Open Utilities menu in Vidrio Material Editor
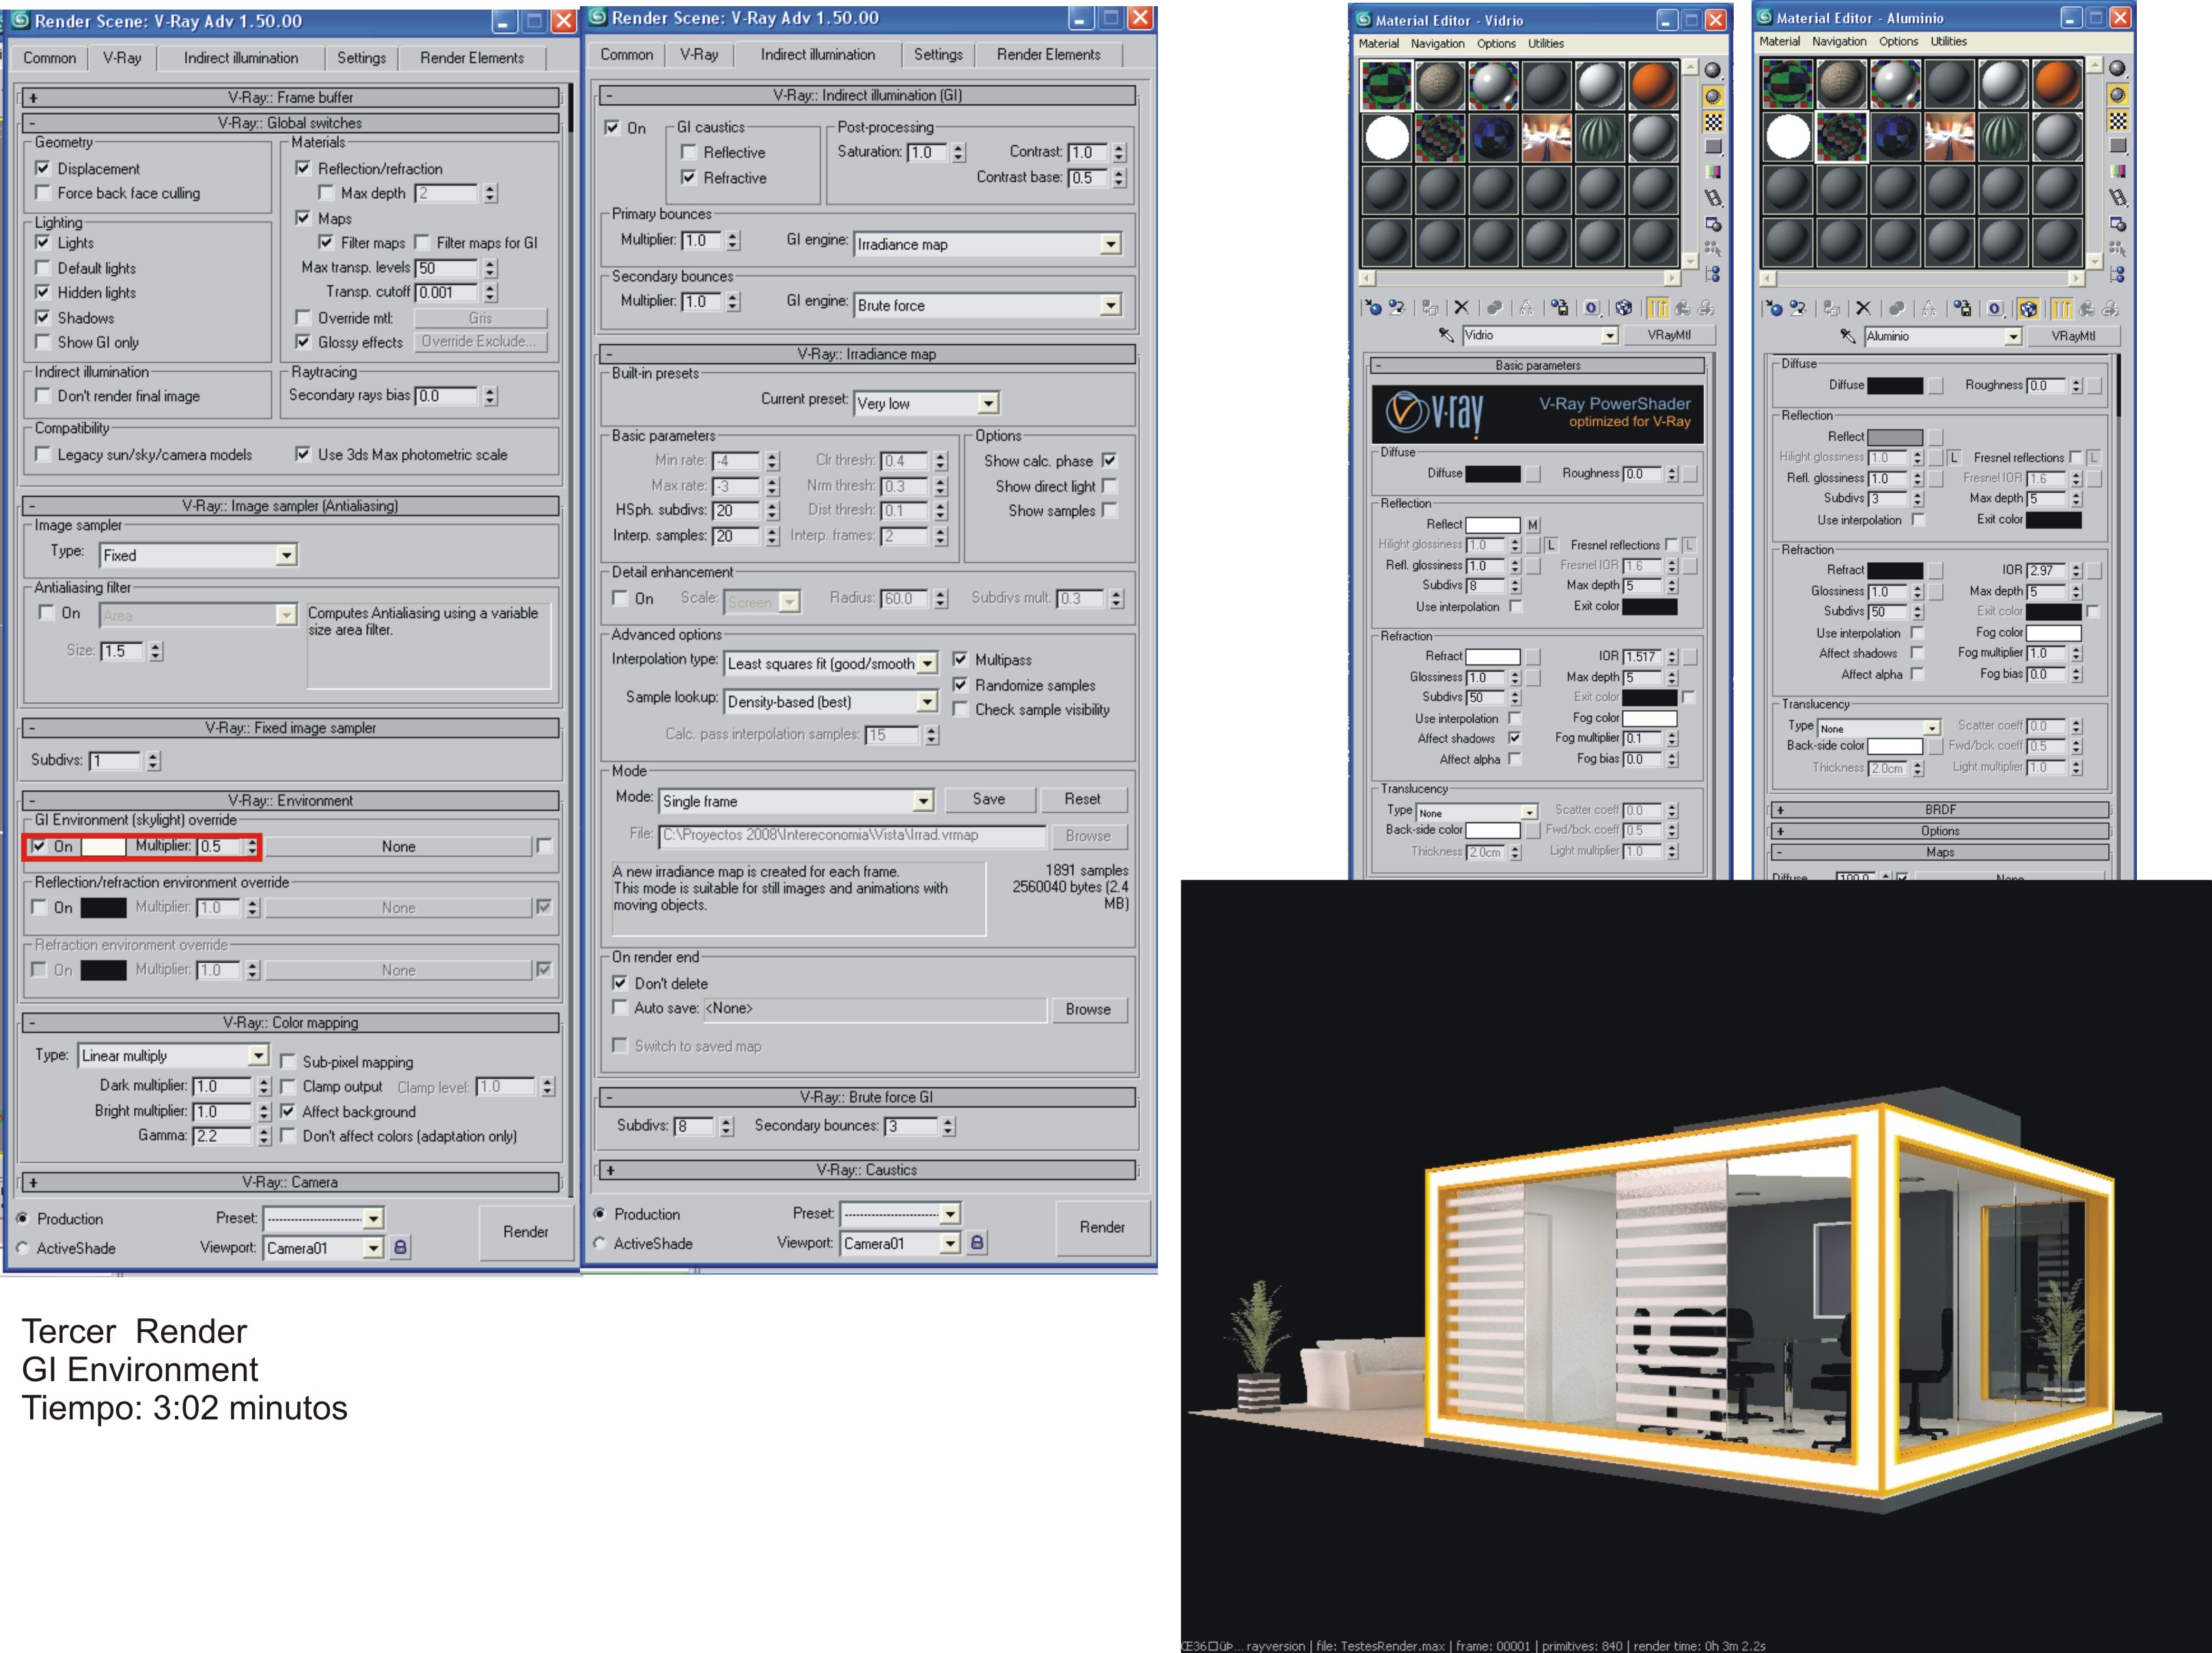 pyautogui.click(x=1545, y=43)
